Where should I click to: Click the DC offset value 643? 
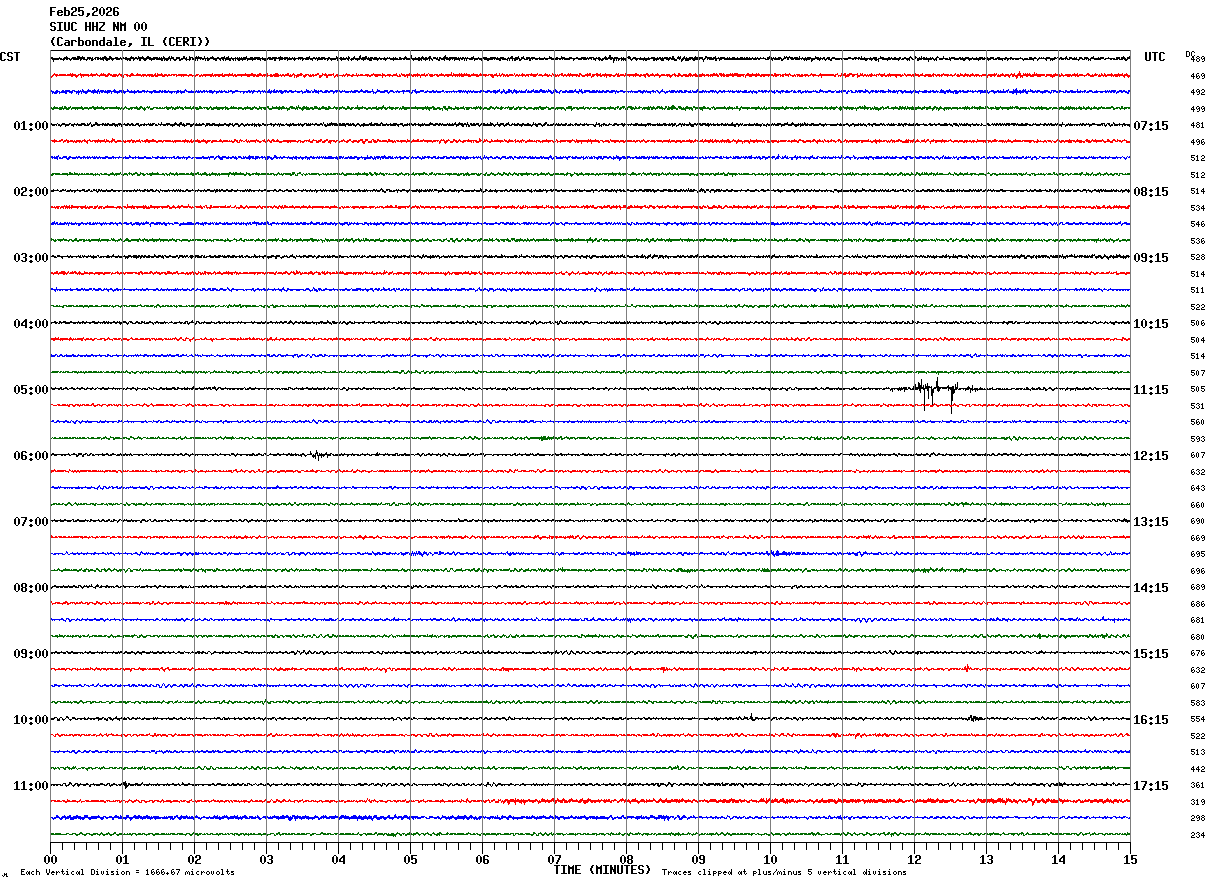point(1197,489)
